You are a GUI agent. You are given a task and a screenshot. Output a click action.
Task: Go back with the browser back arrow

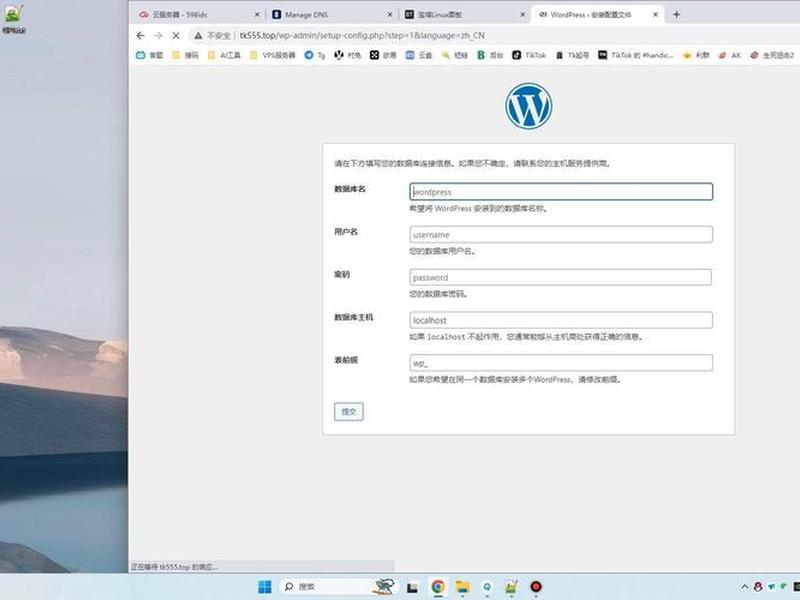click(141, 36)
